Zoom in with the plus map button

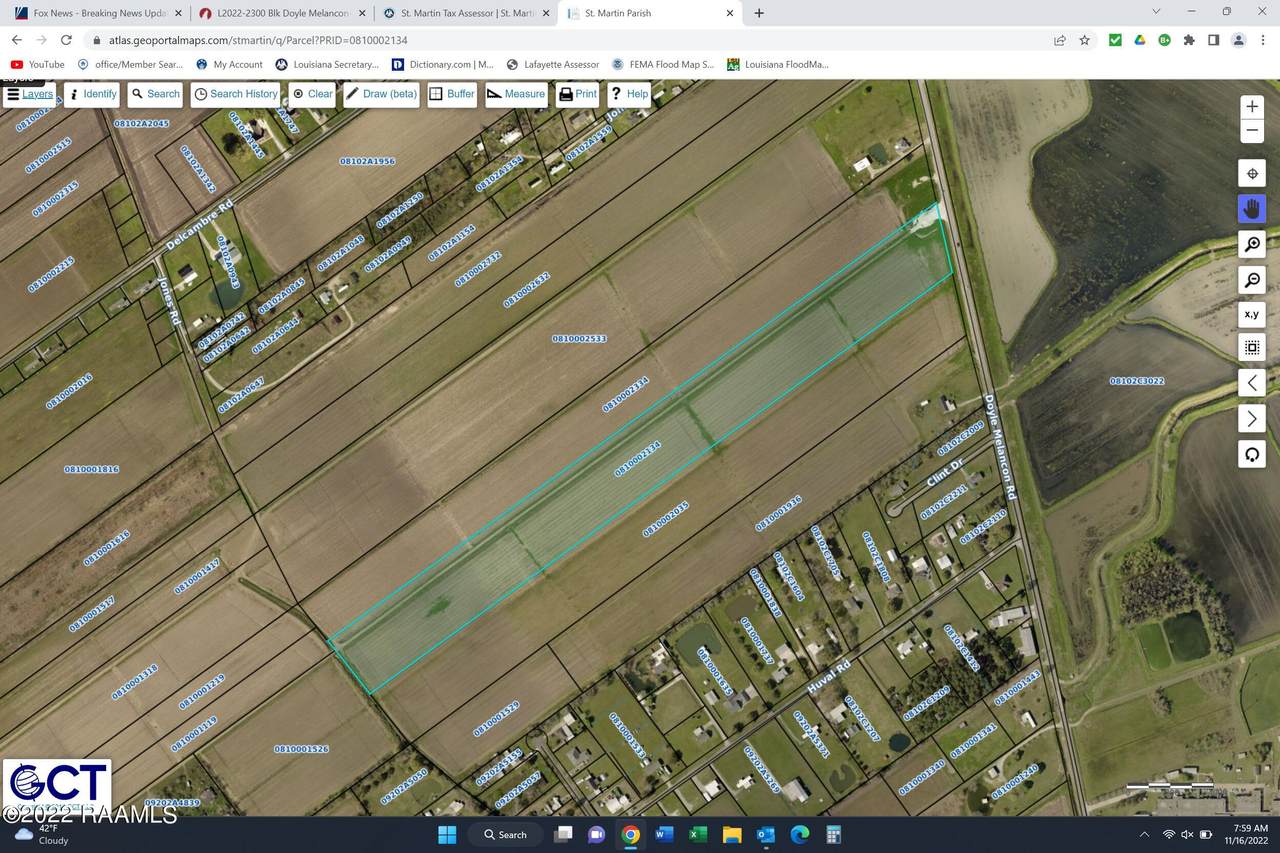point(1252,107)
